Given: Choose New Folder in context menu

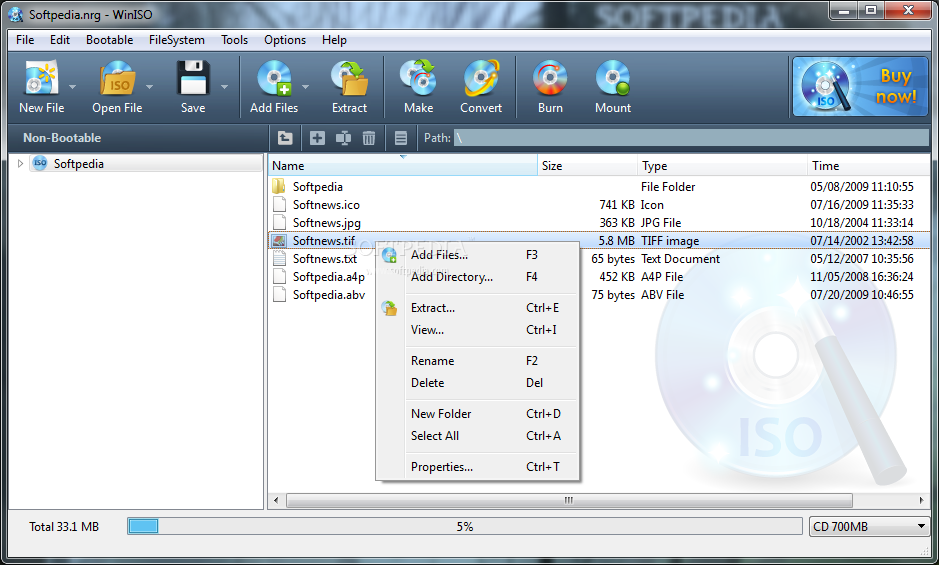Looking at the screenshot, I should (477, 414).
